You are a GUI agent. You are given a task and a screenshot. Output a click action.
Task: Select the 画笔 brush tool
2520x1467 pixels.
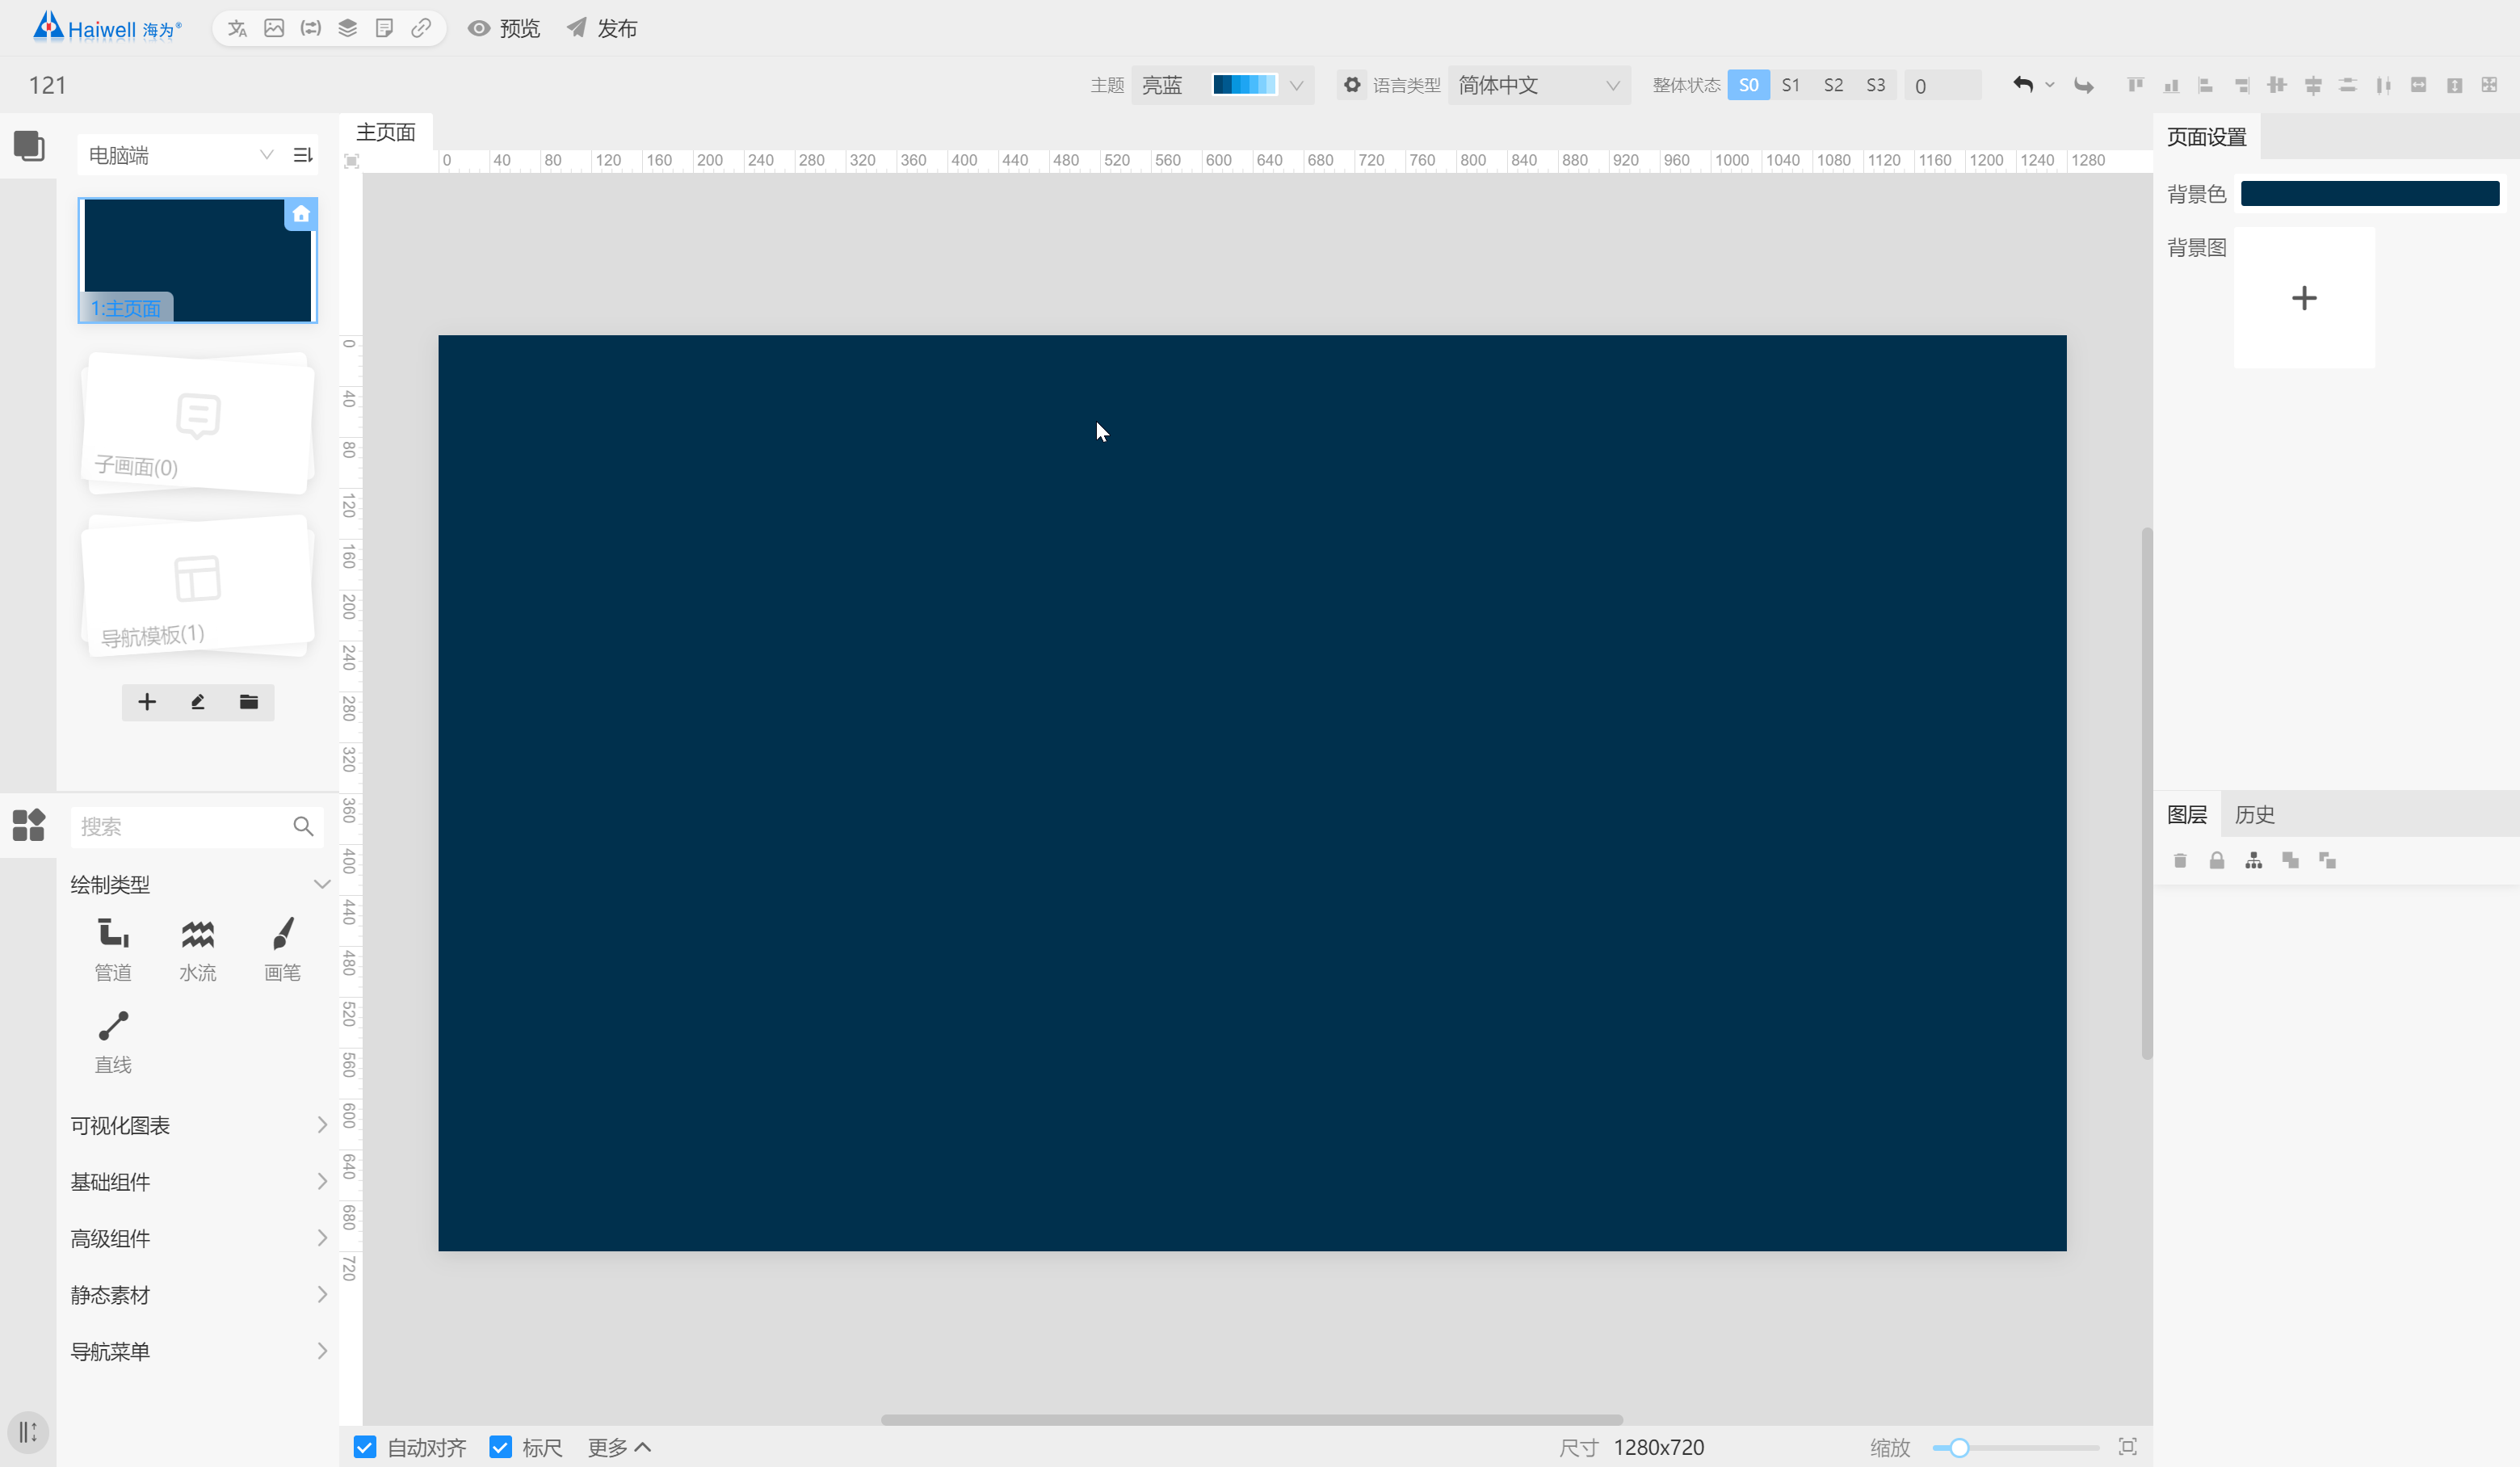[x=283, y=949]
